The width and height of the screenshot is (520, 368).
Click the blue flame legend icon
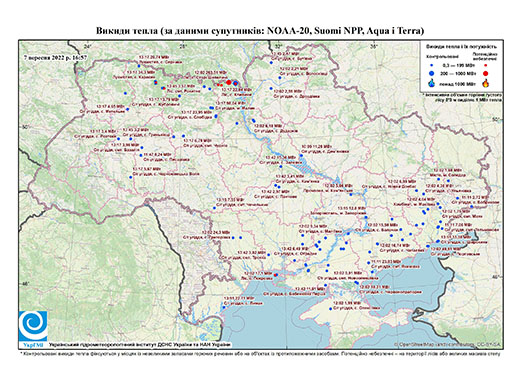[432, 83]
